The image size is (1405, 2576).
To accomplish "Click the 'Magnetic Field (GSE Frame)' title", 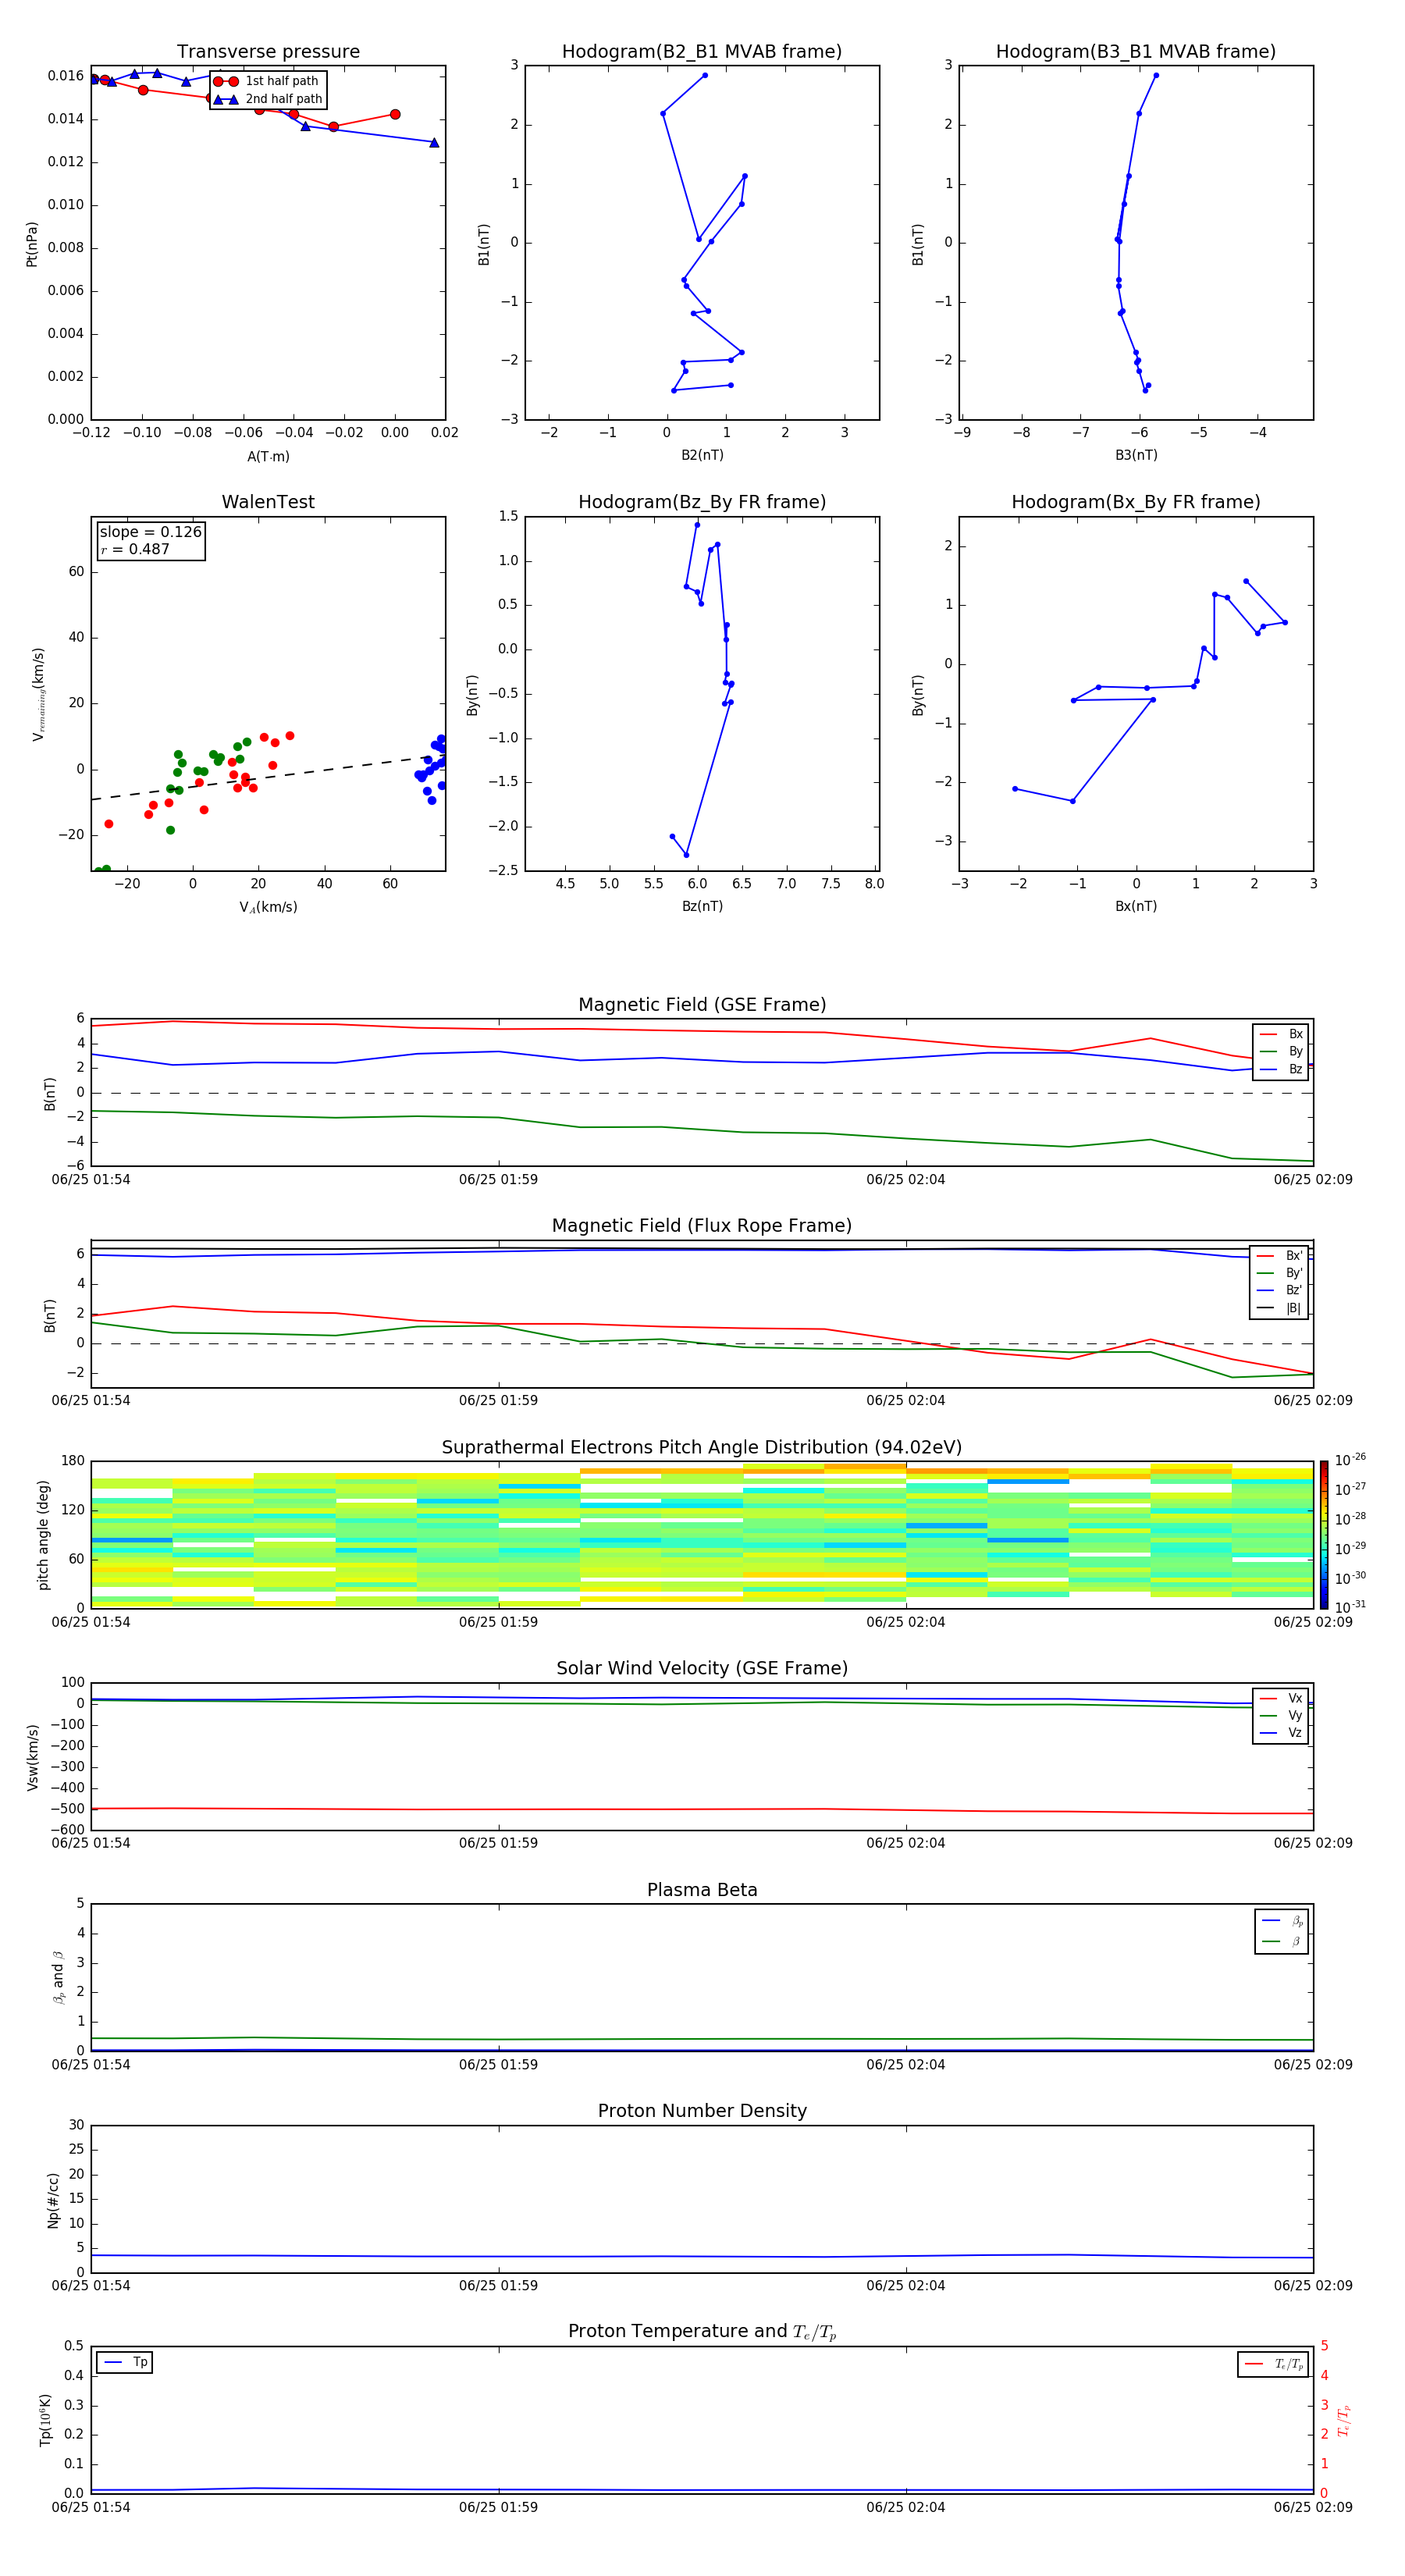I will [702, 1005].
